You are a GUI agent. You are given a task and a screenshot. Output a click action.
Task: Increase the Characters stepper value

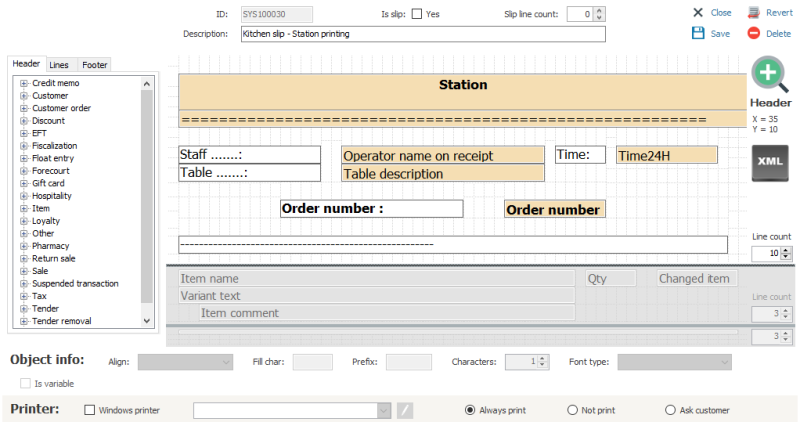coord(543,358)
